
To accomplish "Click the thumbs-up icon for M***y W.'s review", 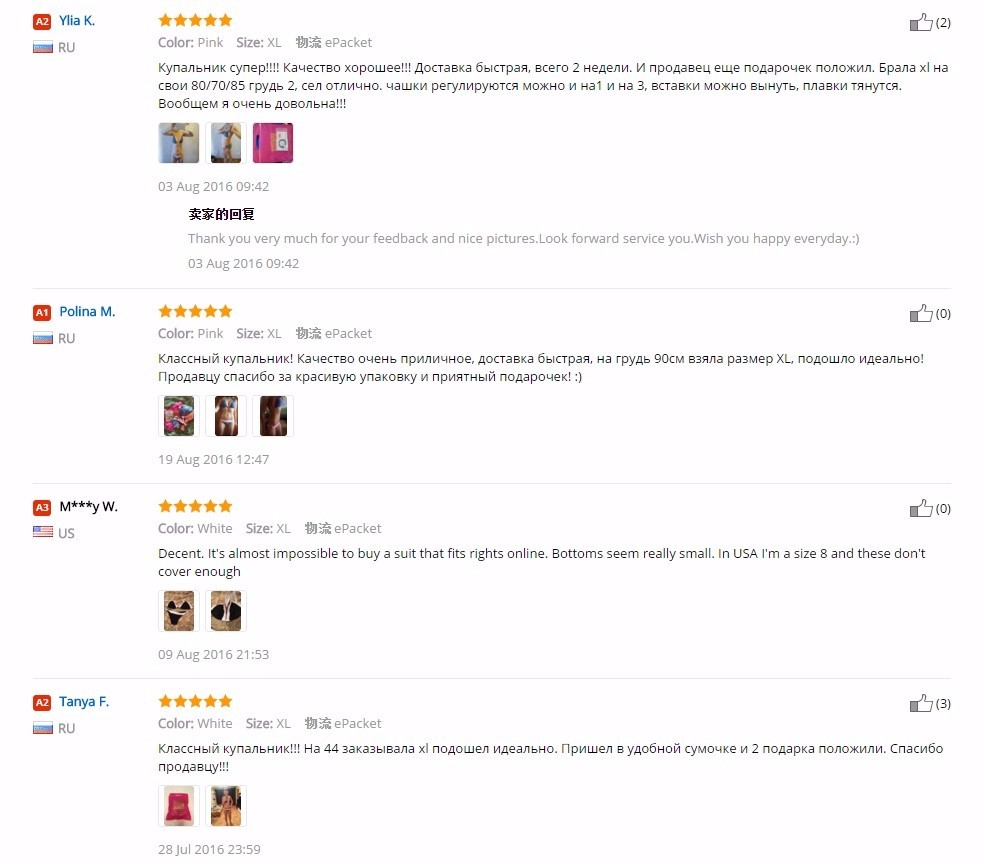I will click(920, 509).
